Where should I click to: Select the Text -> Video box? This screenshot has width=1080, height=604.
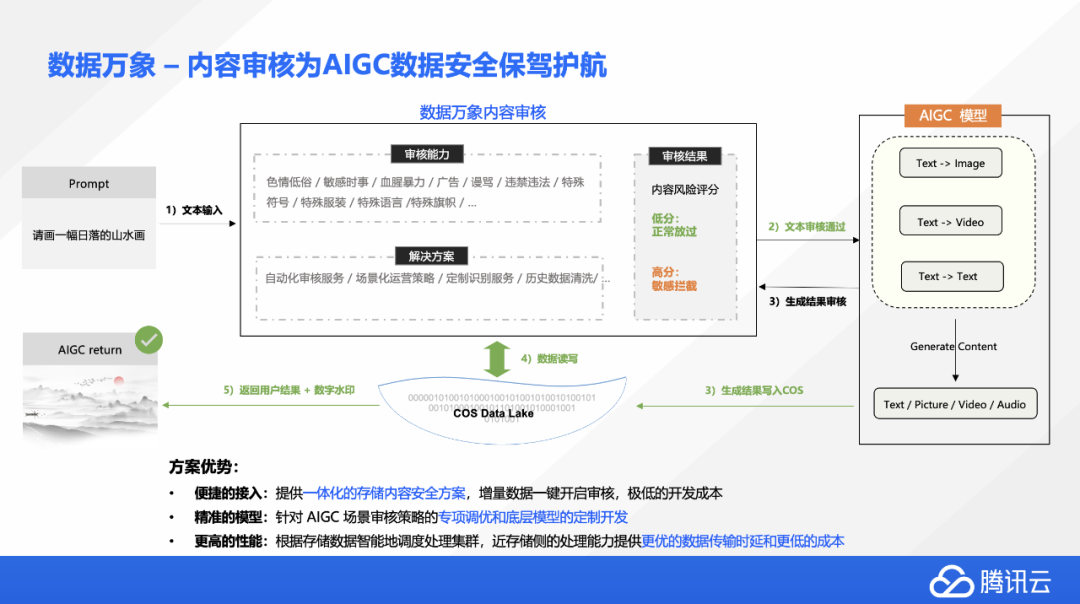[x=951, y=222]
